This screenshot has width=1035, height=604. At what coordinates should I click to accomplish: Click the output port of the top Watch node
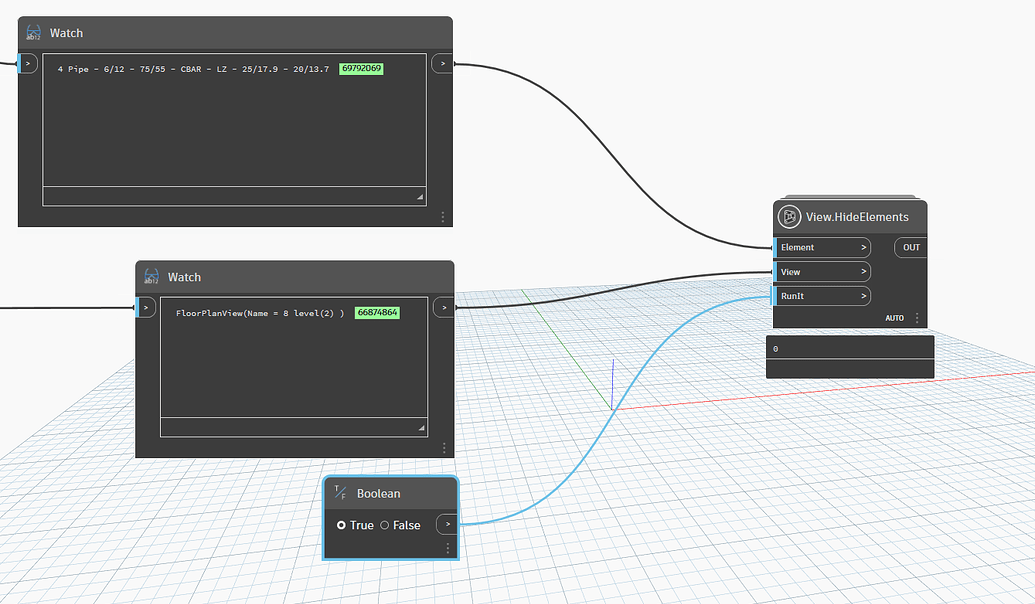(x=441, y=63)
